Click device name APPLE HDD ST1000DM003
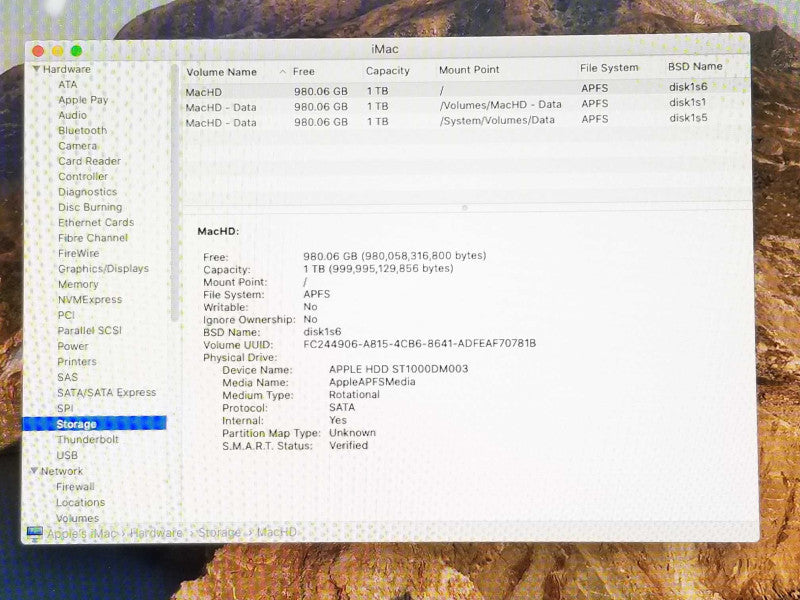Viewport: 800px width, 600px height. pyautogui.click(x=398, y=369)
